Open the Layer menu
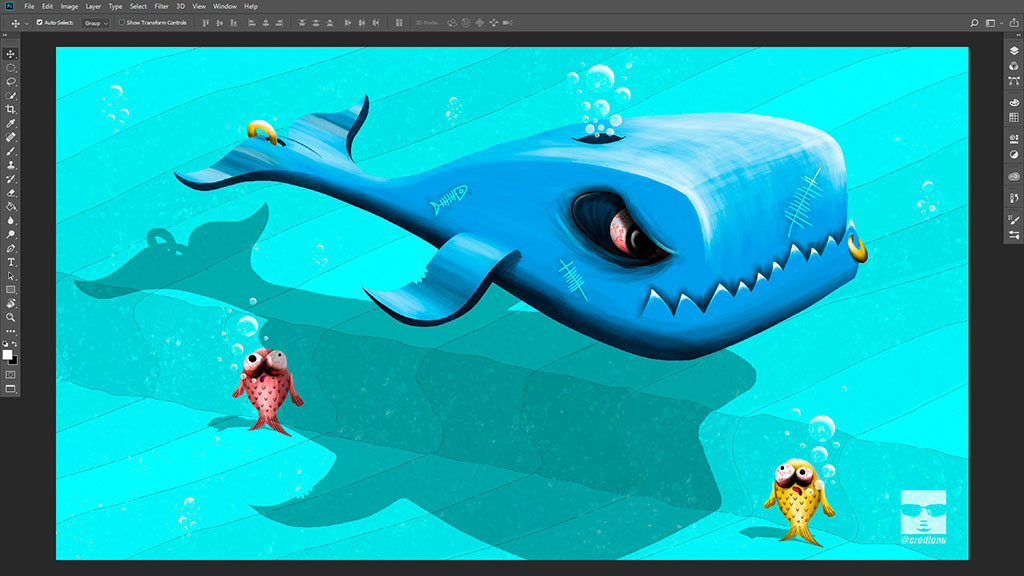 tap(93, 7)
